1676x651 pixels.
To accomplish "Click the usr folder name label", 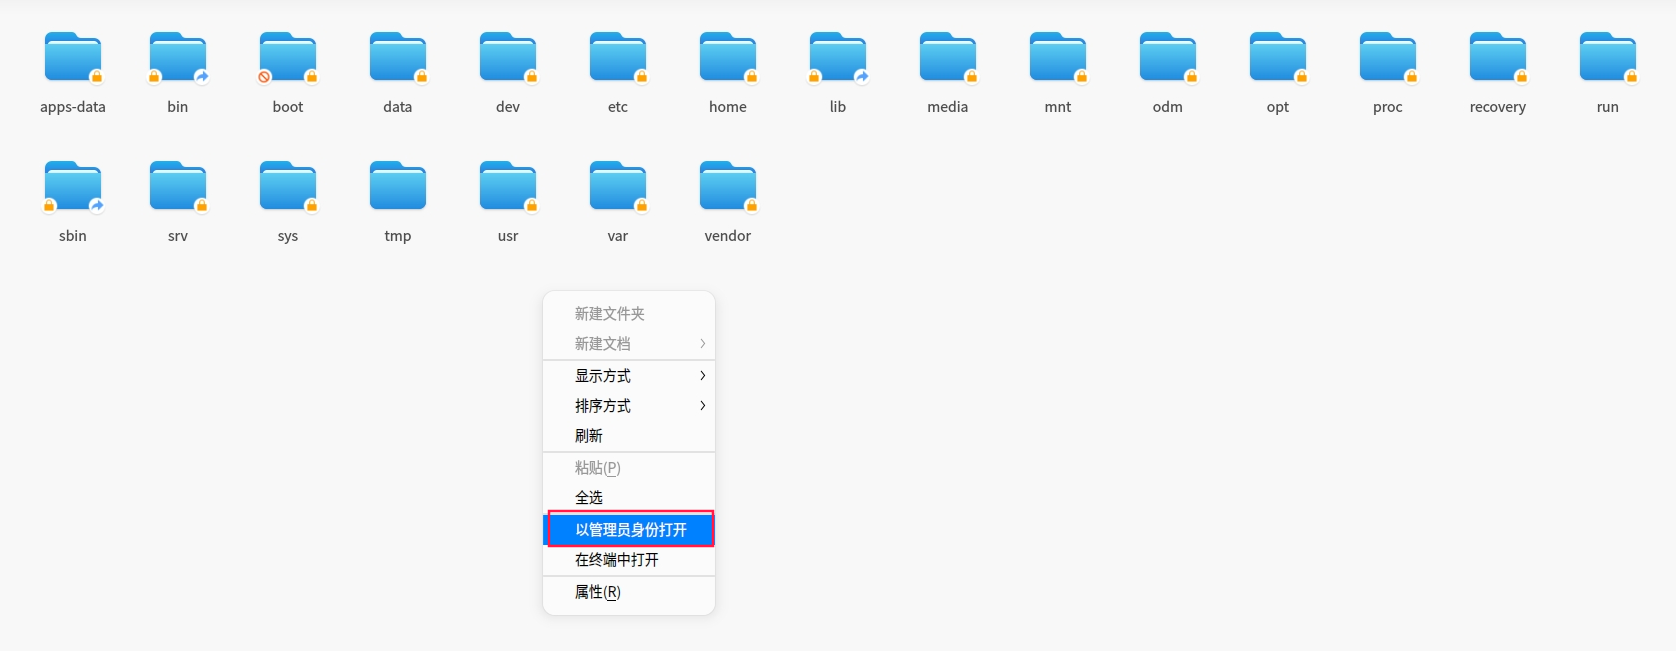I will pyautogui.click(x=508, y=236).
